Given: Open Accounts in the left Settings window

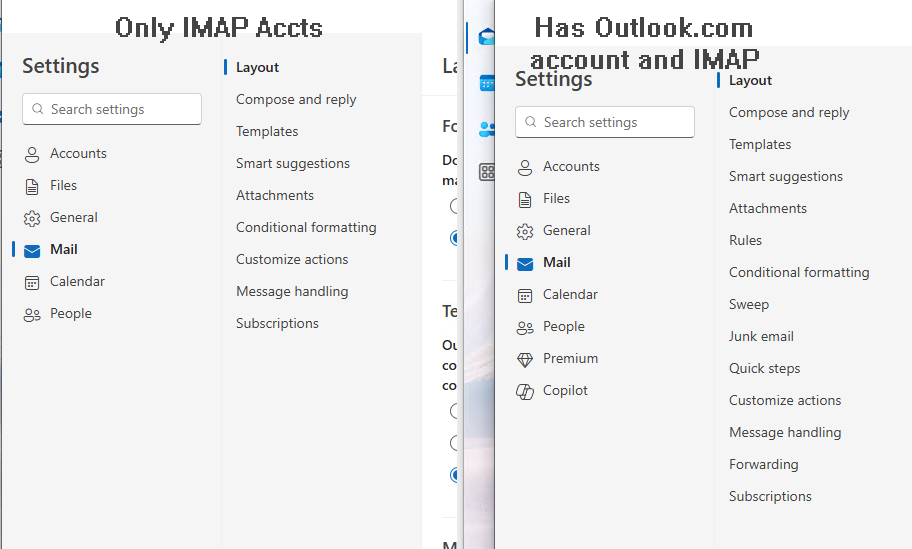Looking at the screenshot, I should coord(65,154).
